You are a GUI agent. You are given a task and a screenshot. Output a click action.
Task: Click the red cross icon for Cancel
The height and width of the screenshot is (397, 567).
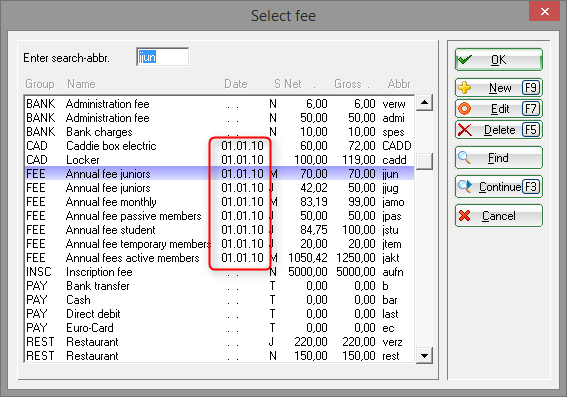coord(465,215)
